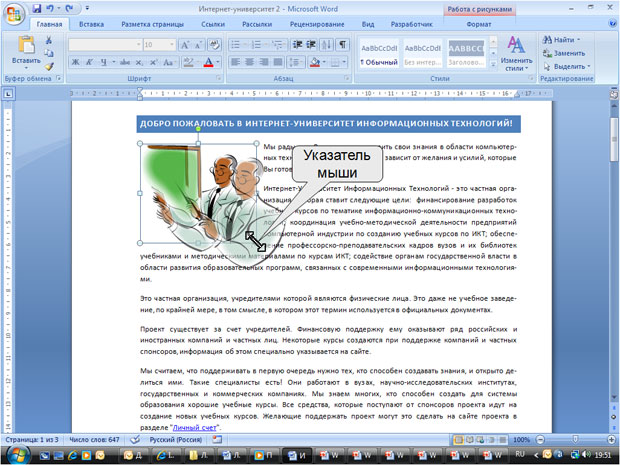
Task: Open the font name combo box dropdown
Action: tap(138, 45)
